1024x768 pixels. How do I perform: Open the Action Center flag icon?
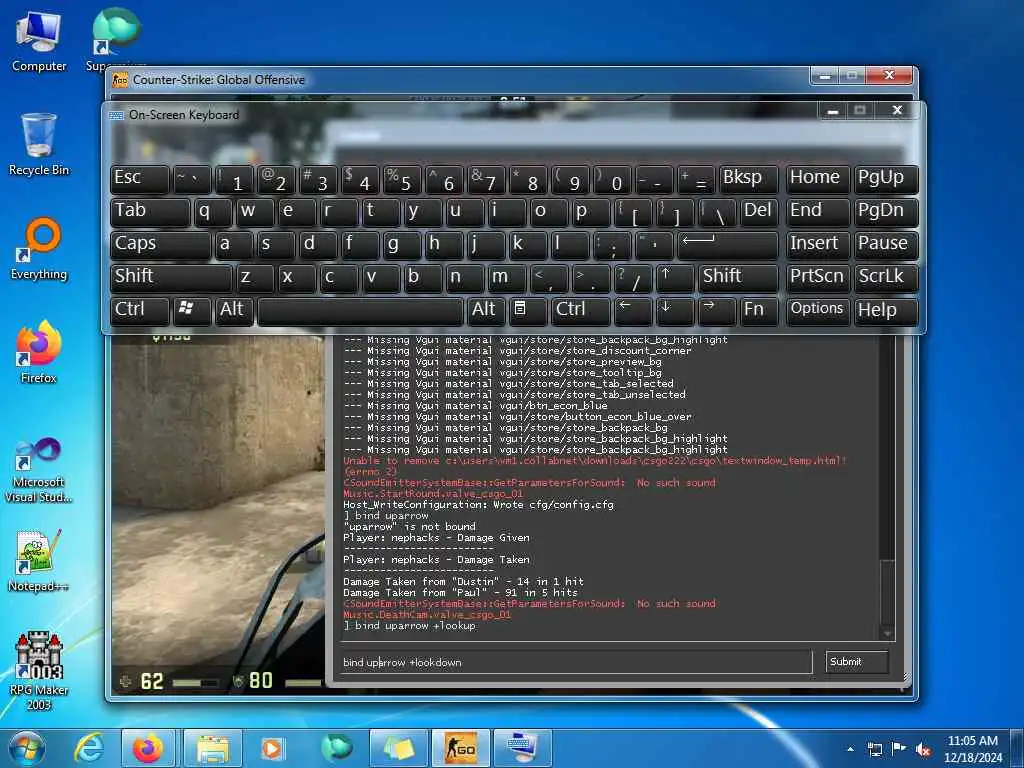pyautogui.click(x=899, y=749)
